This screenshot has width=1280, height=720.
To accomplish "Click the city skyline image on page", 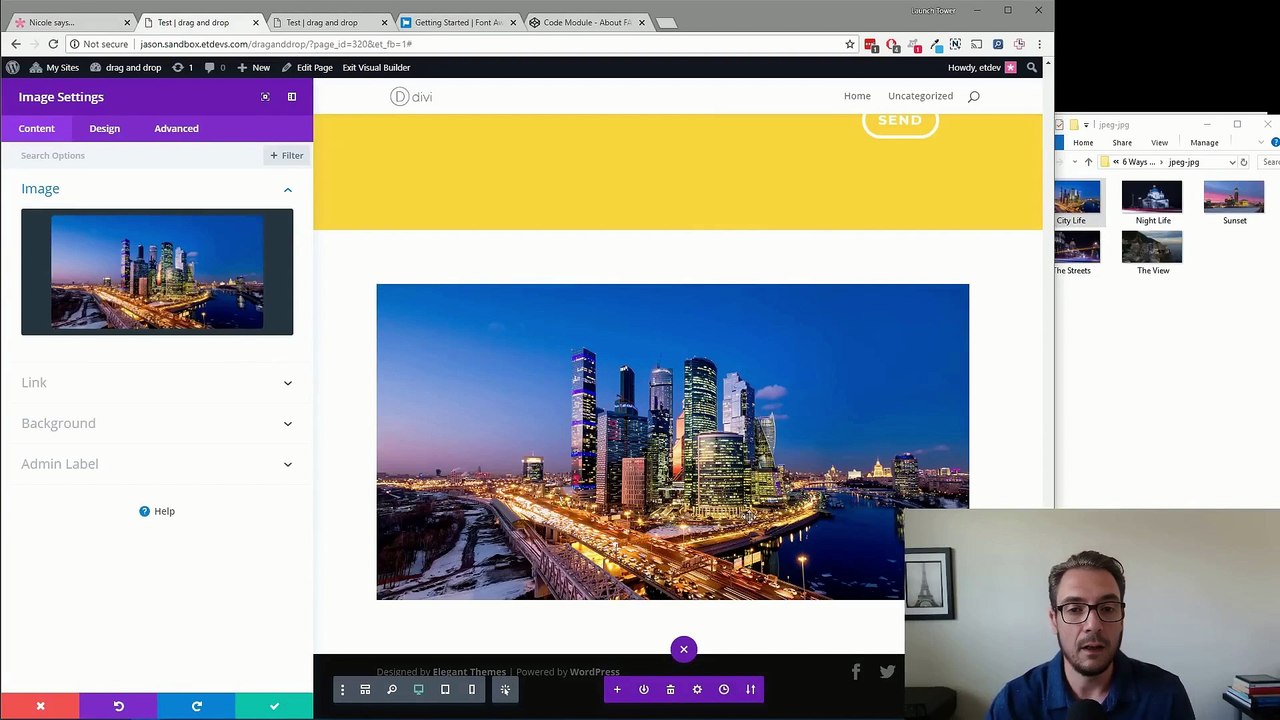I will pos(672,442).
